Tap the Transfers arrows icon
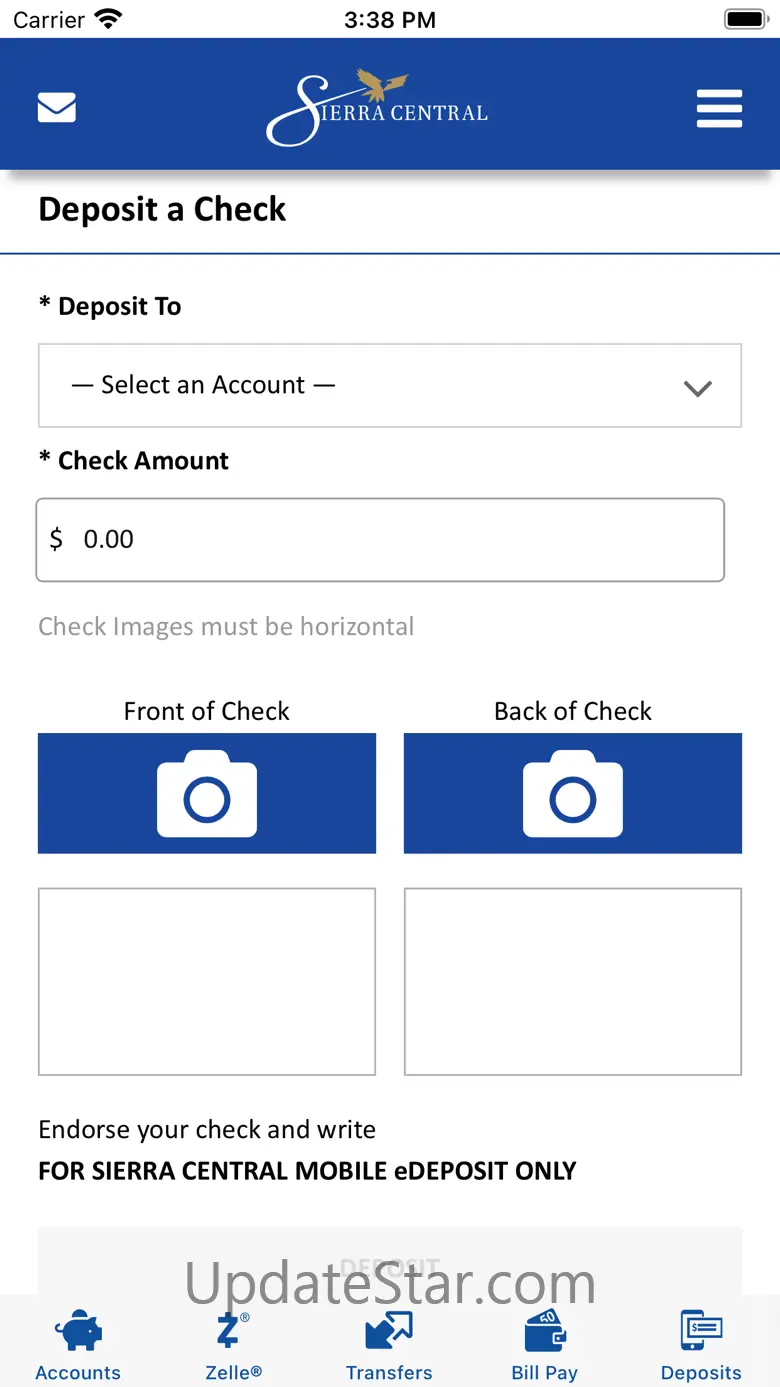Screen dimensions: 780x1387 coord(389,1331)
